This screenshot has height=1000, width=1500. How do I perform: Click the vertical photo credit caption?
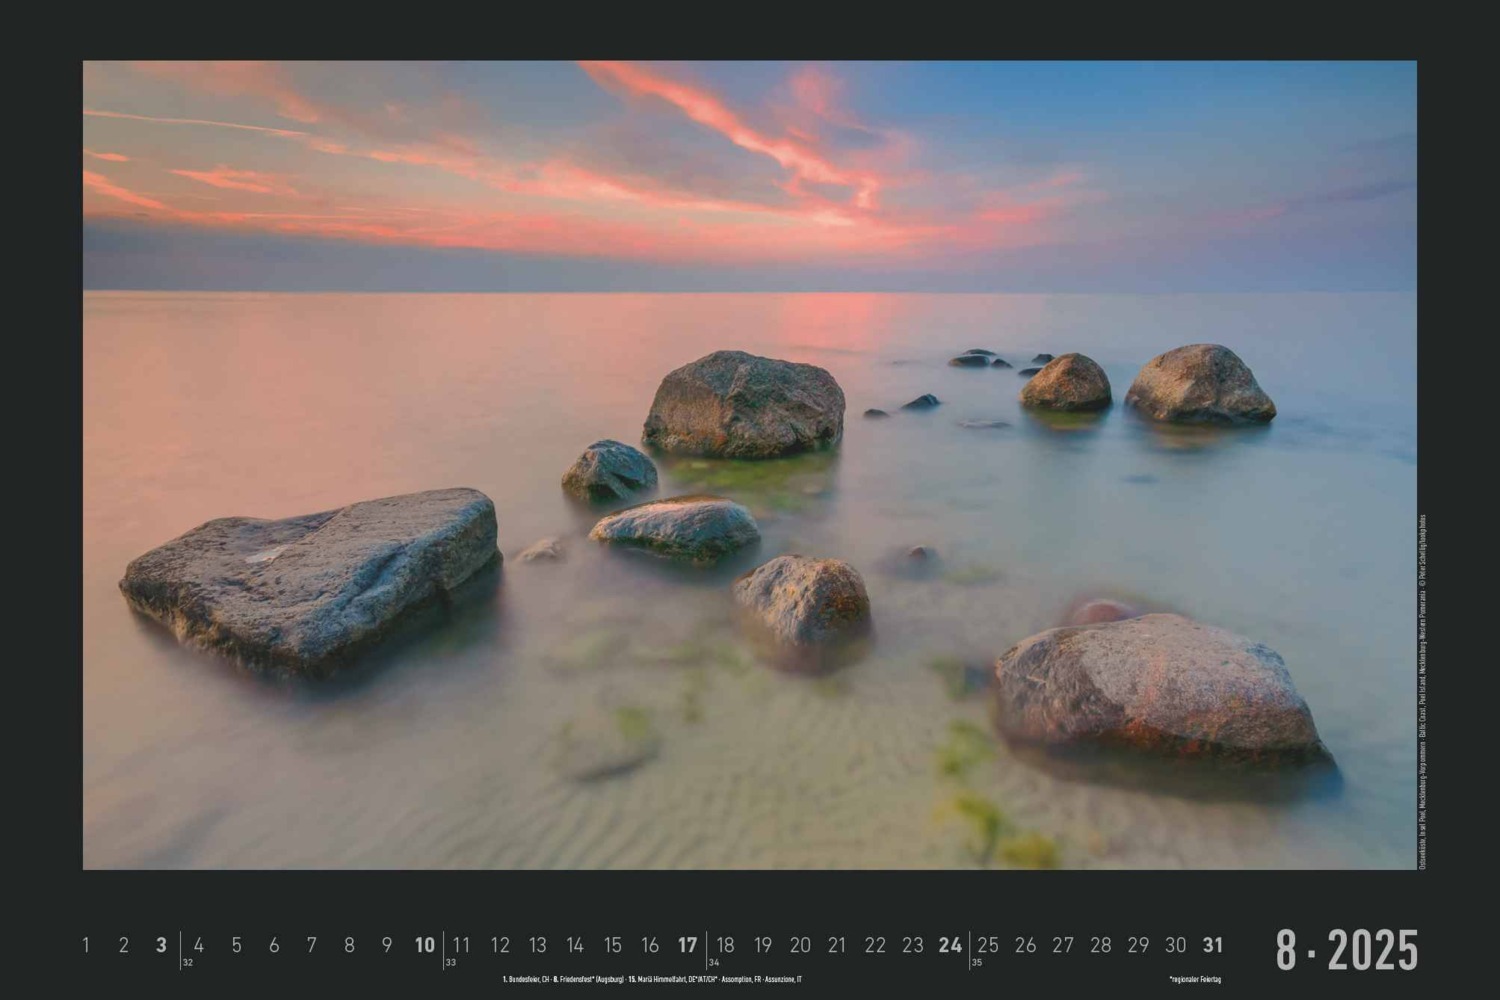pos(1423,692)
